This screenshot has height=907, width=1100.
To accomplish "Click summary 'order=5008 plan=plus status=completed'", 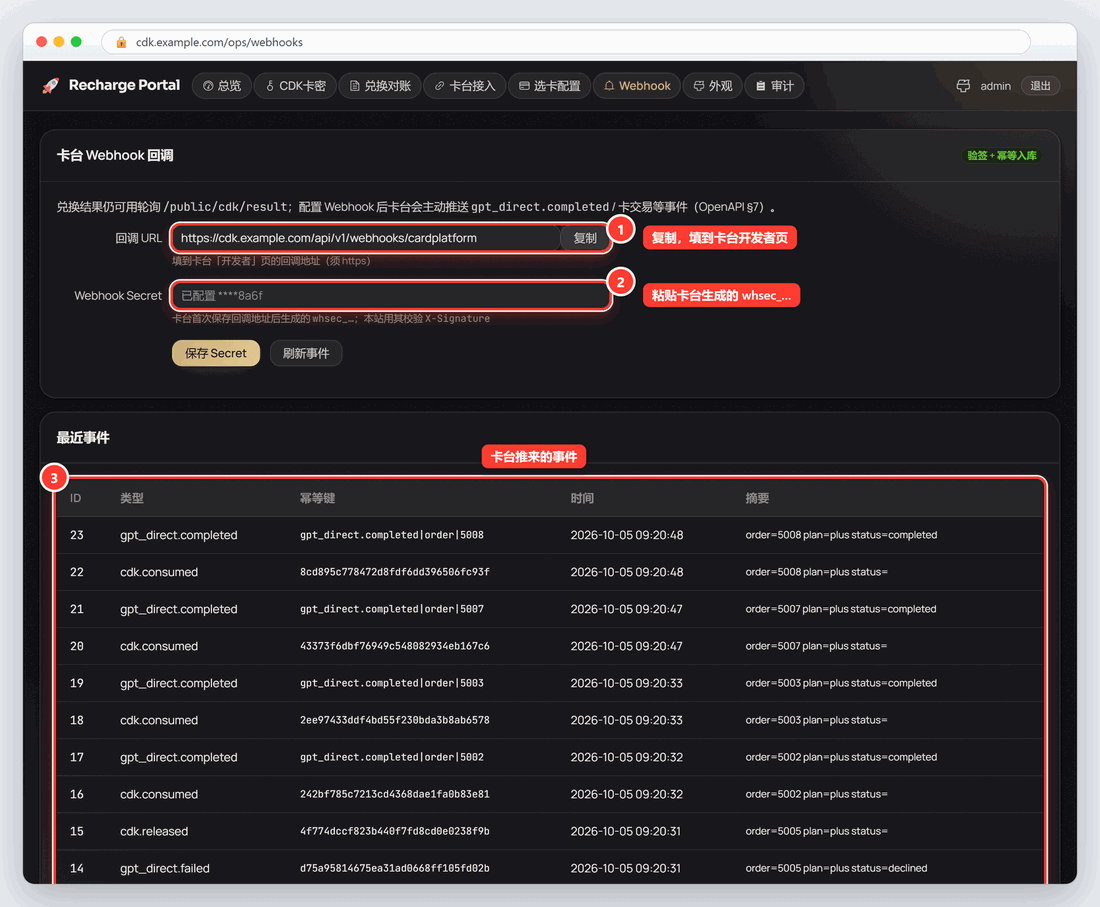I will [x=840, y=535].
